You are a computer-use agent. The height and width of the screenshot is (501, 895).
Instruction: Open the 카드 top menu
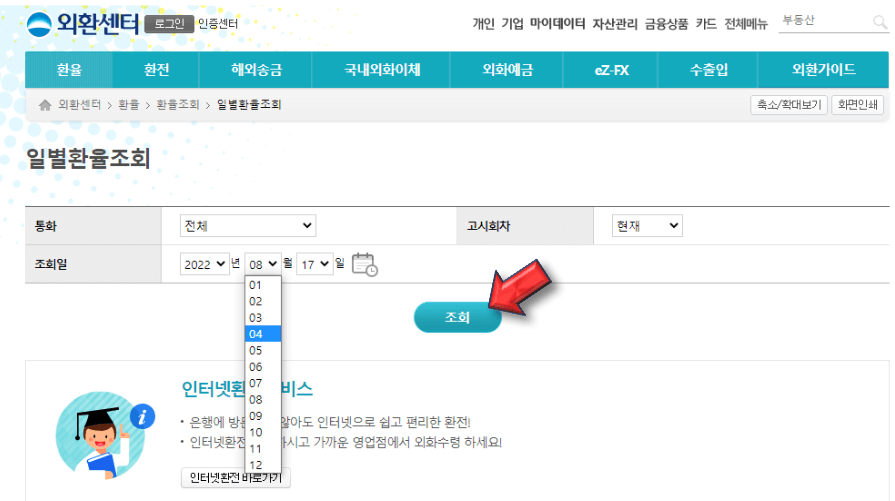(x=706, y=23)
